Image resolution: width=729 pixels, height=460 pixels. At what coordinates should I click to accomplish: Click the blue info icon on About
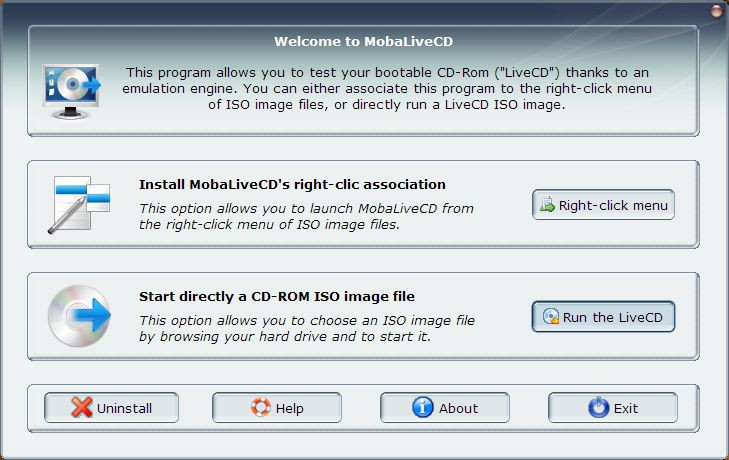(x=423, y=407)
